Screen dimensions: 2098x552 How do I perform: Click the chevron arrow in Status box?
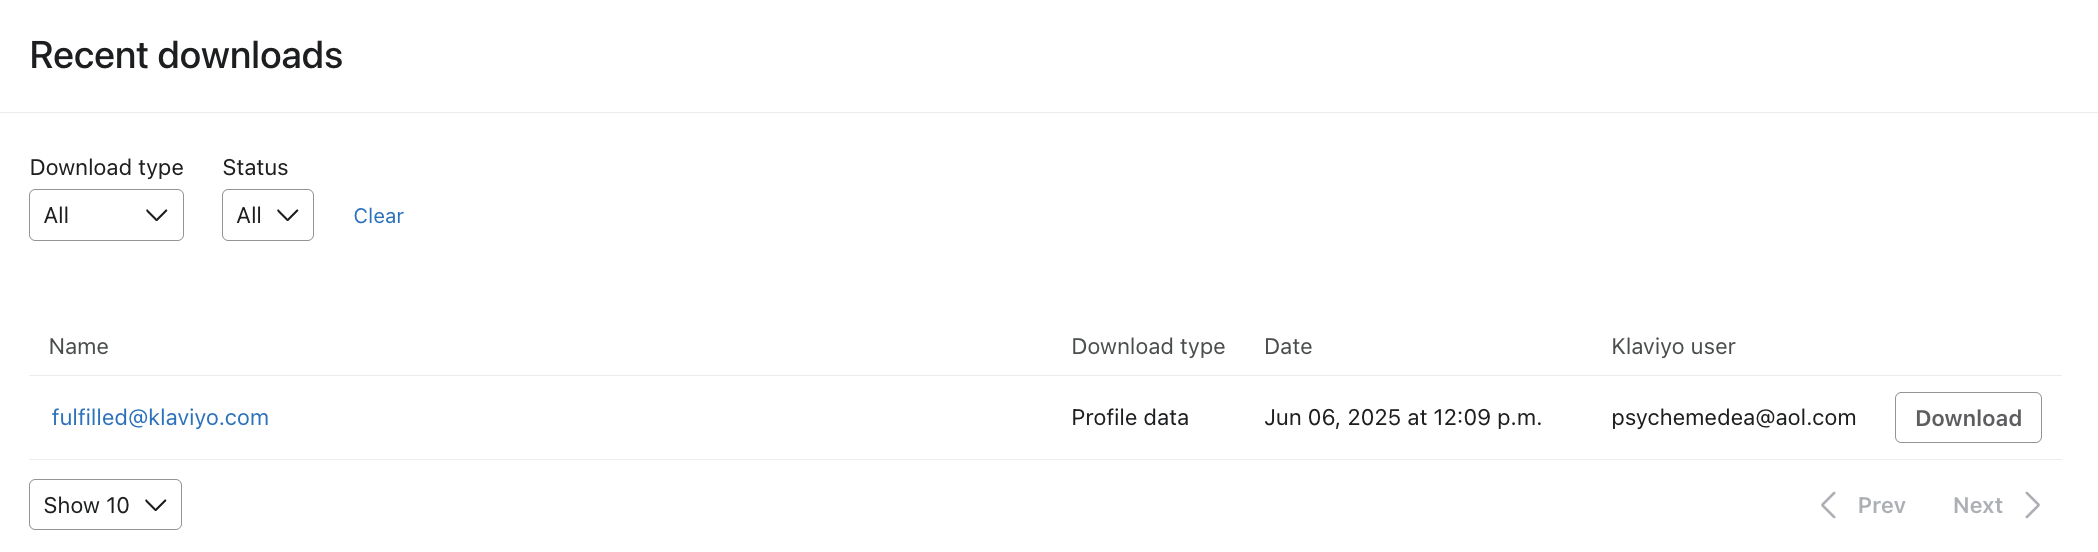[288, 215]
